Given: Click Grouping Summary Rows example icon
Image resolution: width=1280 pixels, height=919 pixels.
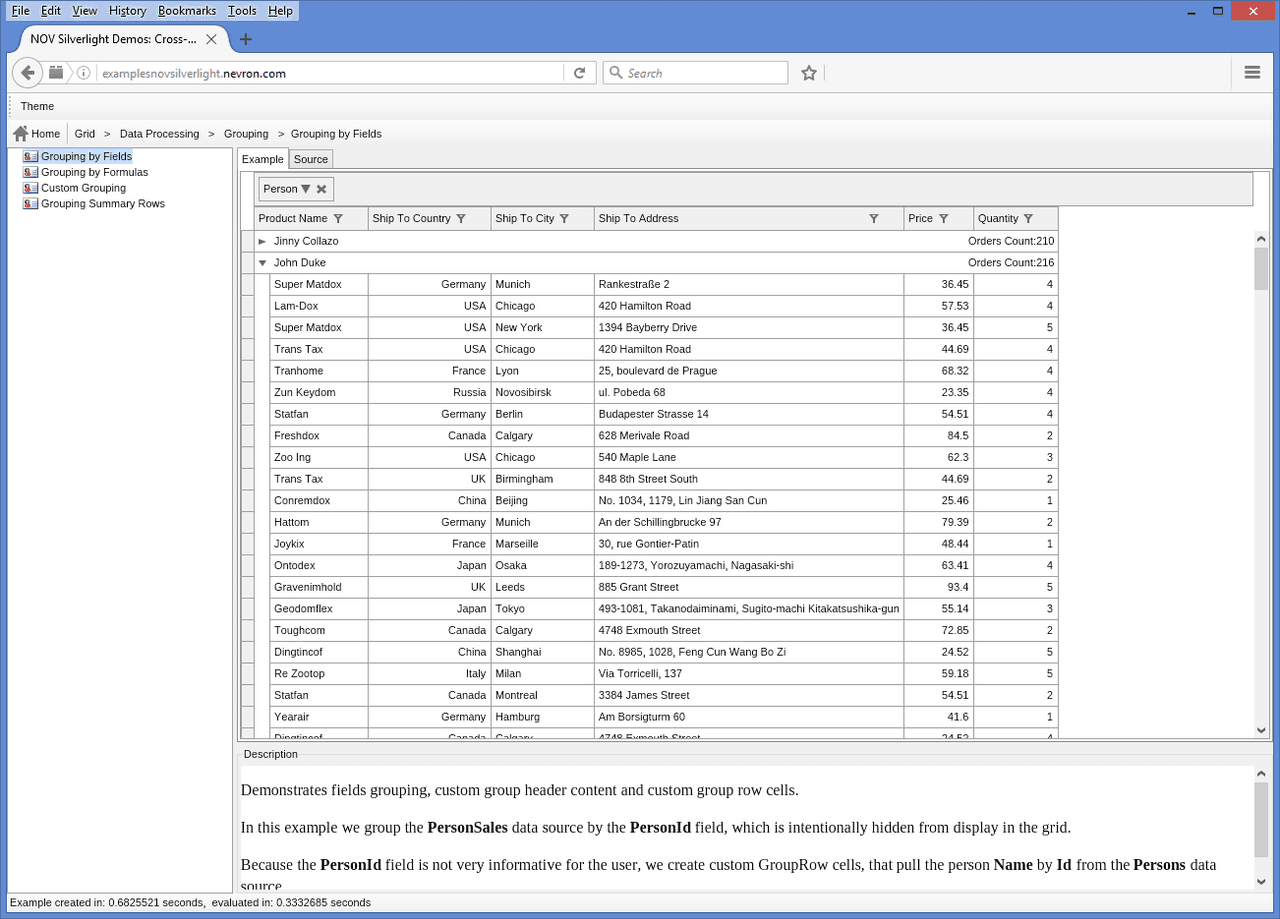Looking at the screenshot, I should coord(31,203).
